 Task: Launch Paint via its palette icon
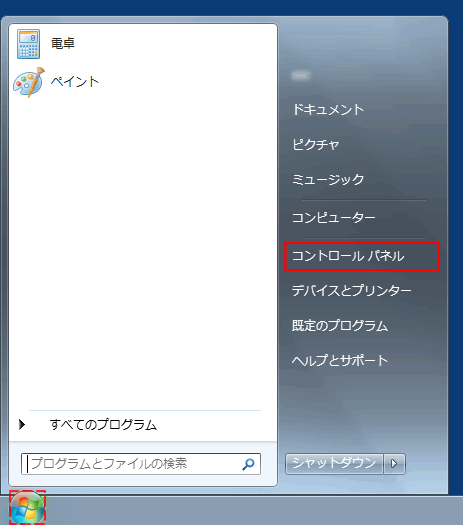pos(29,82)
